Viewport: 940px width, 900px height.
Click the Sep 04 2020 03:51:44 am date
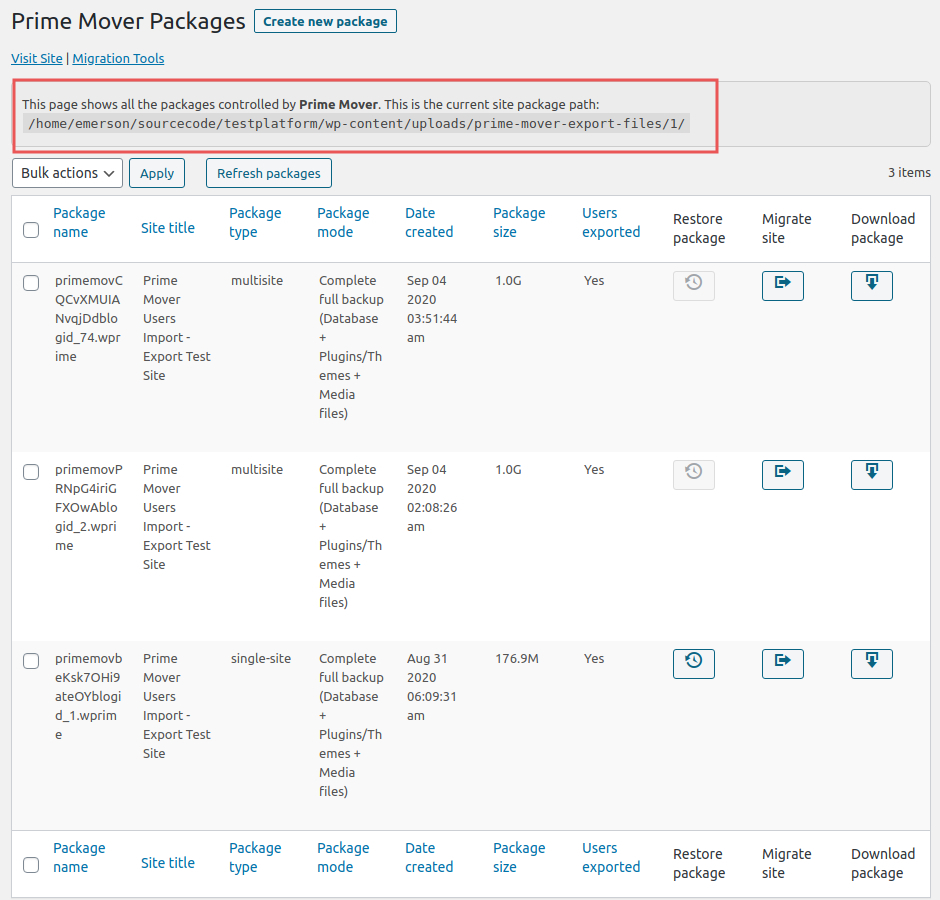click(x=432, y=309)
